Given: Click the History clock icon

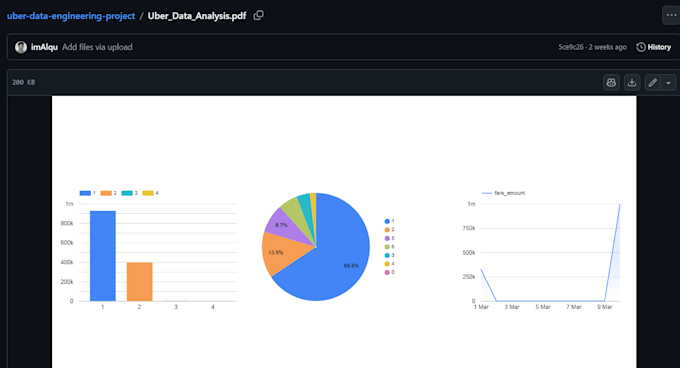Looking at the screenshot, I should (x=641, y=47).
